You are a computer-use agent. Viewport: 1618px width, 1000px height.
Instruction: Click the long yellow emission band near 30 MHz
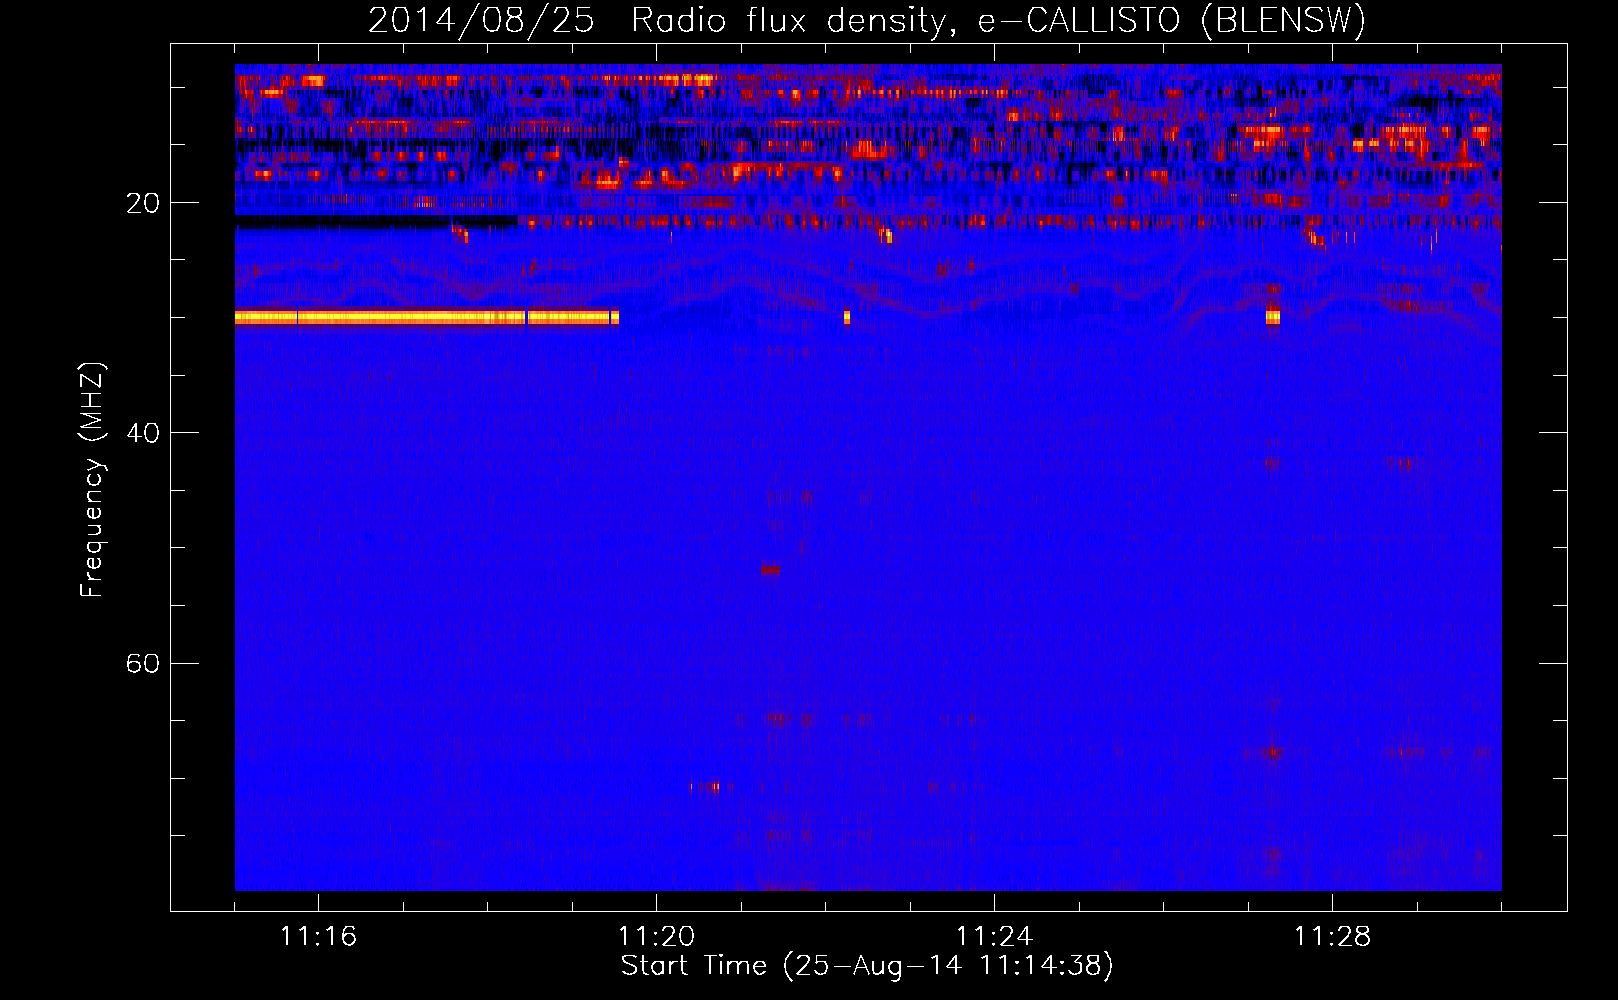click(x=427, y=318)
